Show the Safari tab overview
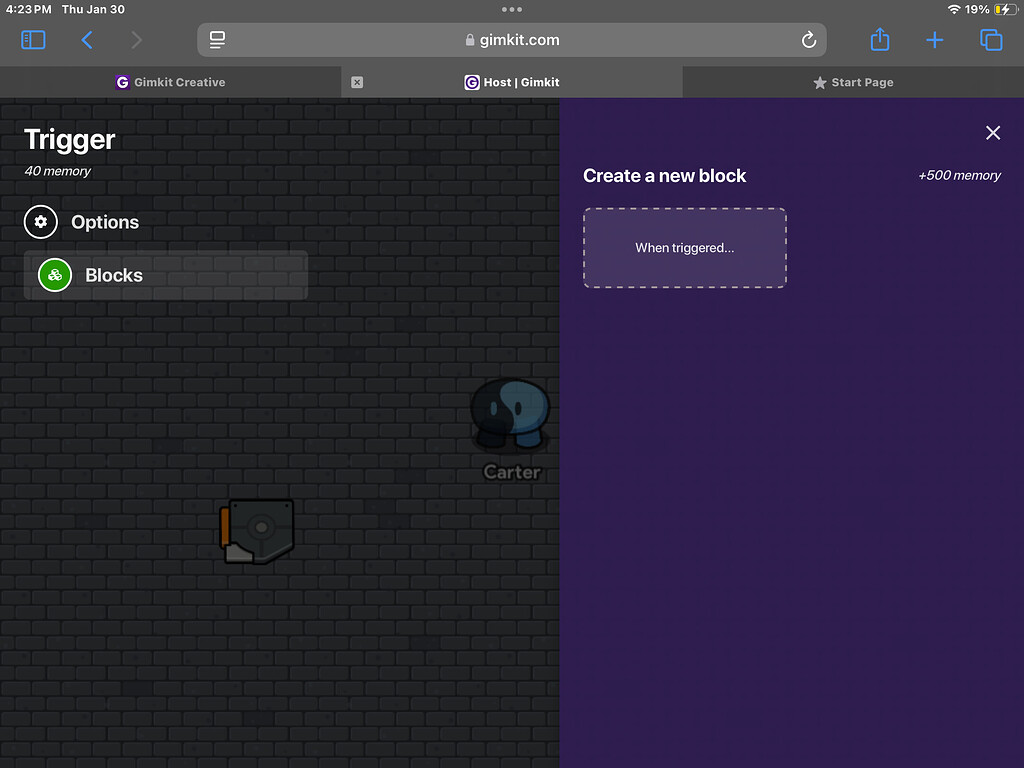This screenshot has height=768, width=1024. 990,40
